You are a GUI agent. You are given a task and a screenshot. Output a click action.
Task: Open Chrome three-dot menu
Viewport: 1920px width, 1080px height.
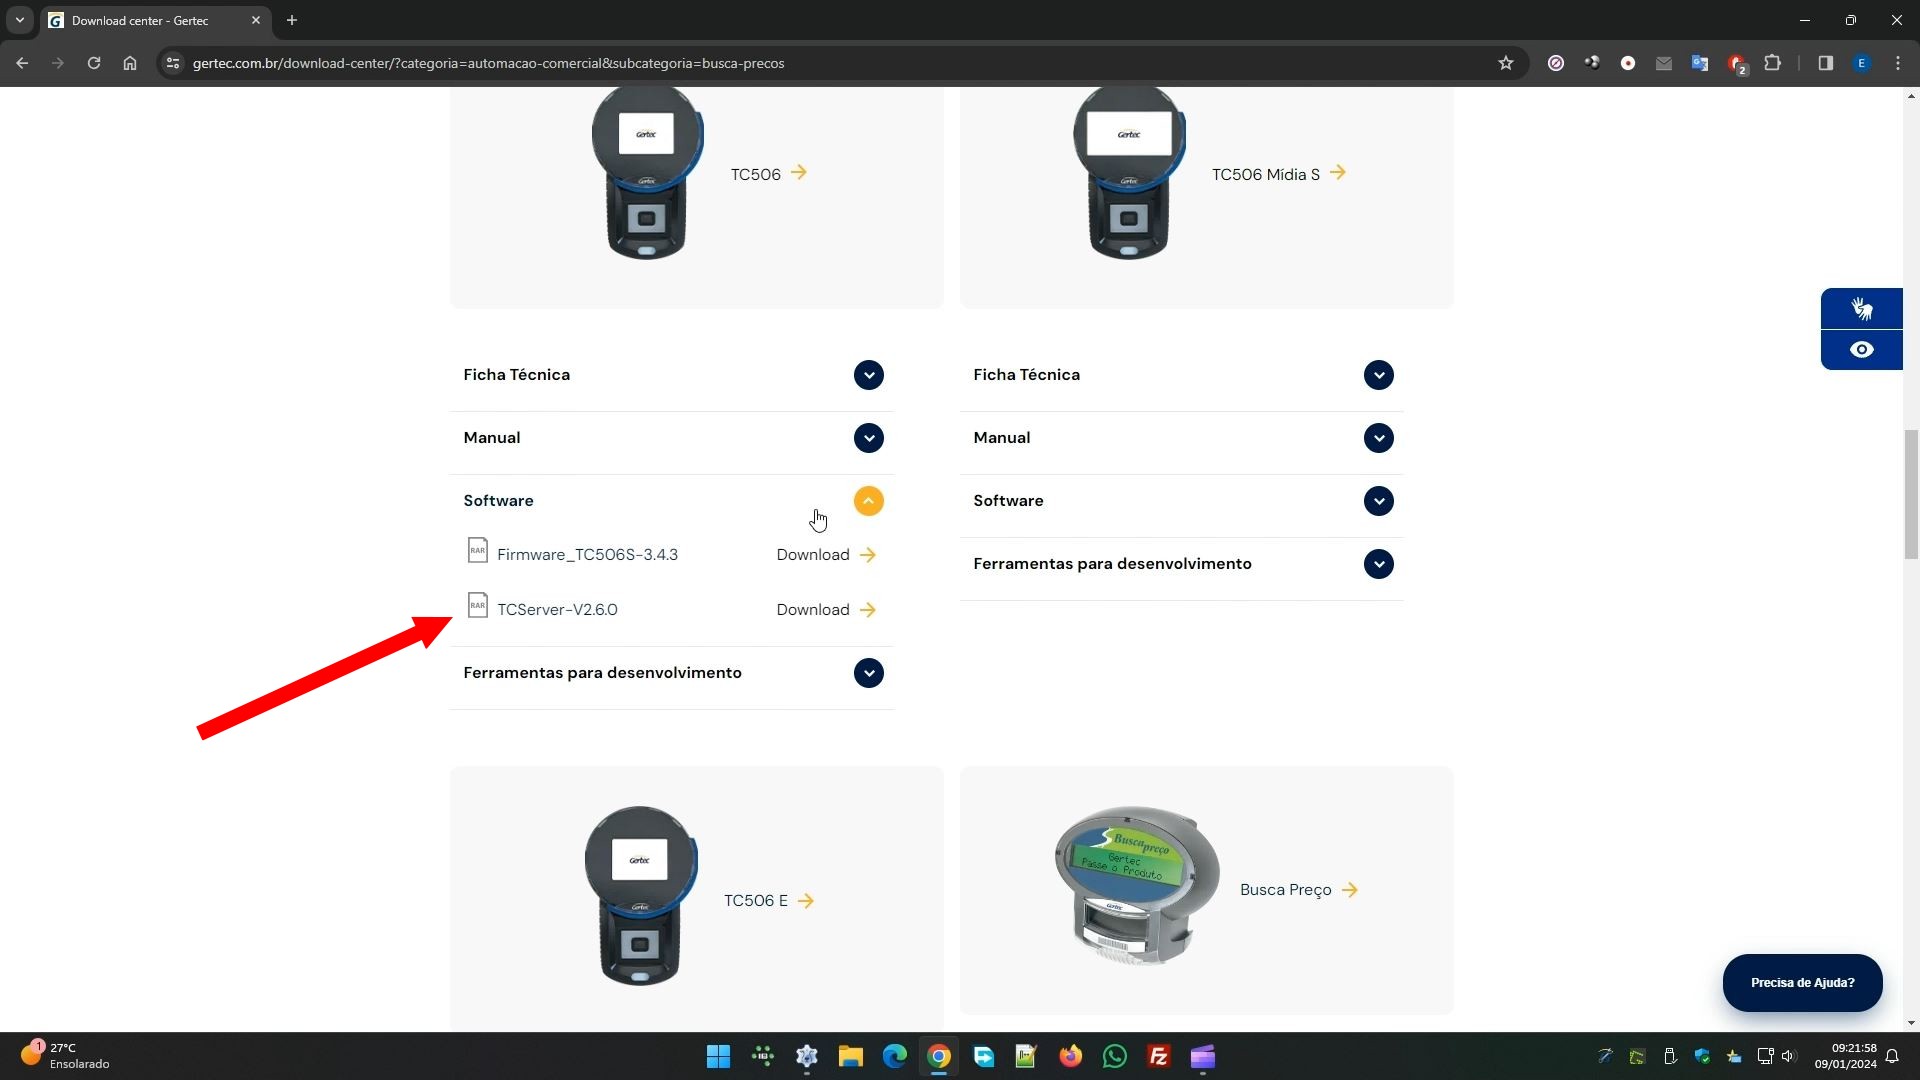tap(1898, 63)
